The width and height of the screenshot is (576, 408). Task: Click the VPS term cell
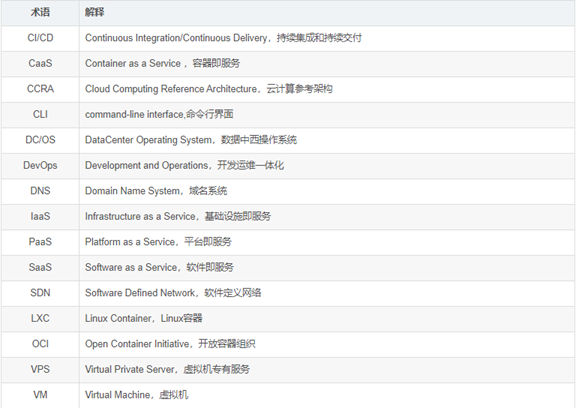(40, 369)
